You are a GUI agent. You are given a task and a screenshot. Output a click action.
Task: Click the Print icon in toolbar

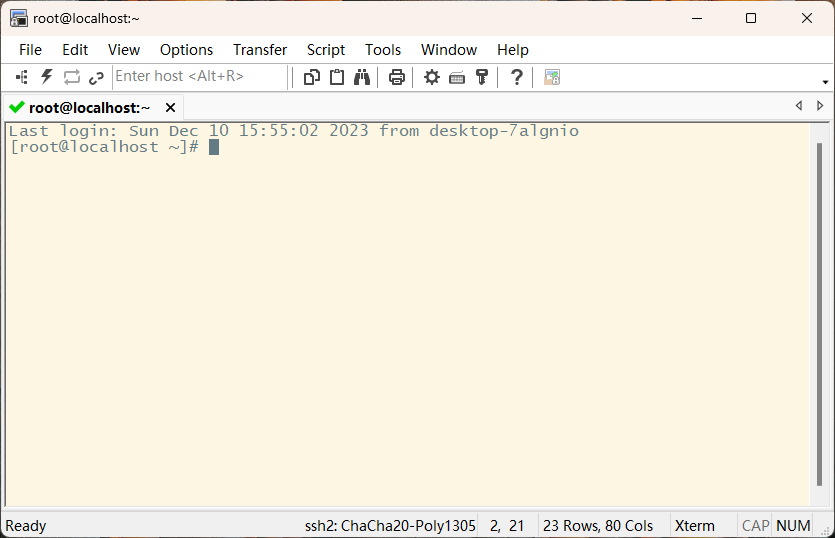[x=397, y=77]
